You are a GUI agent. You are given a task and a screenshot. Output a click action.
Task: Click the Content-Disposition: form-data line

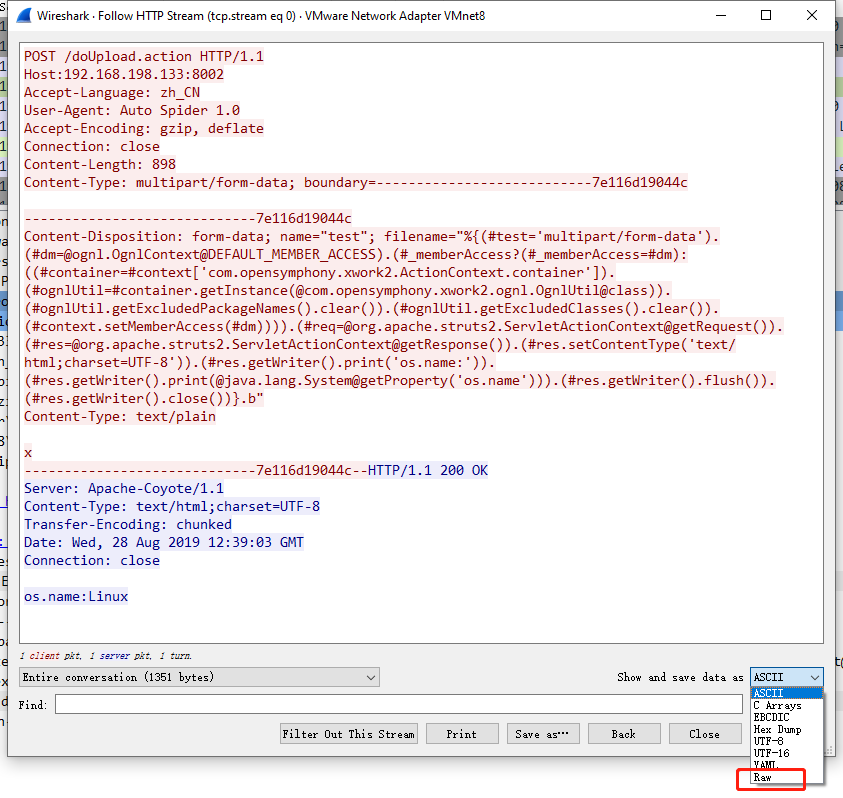tap(372, 237)
